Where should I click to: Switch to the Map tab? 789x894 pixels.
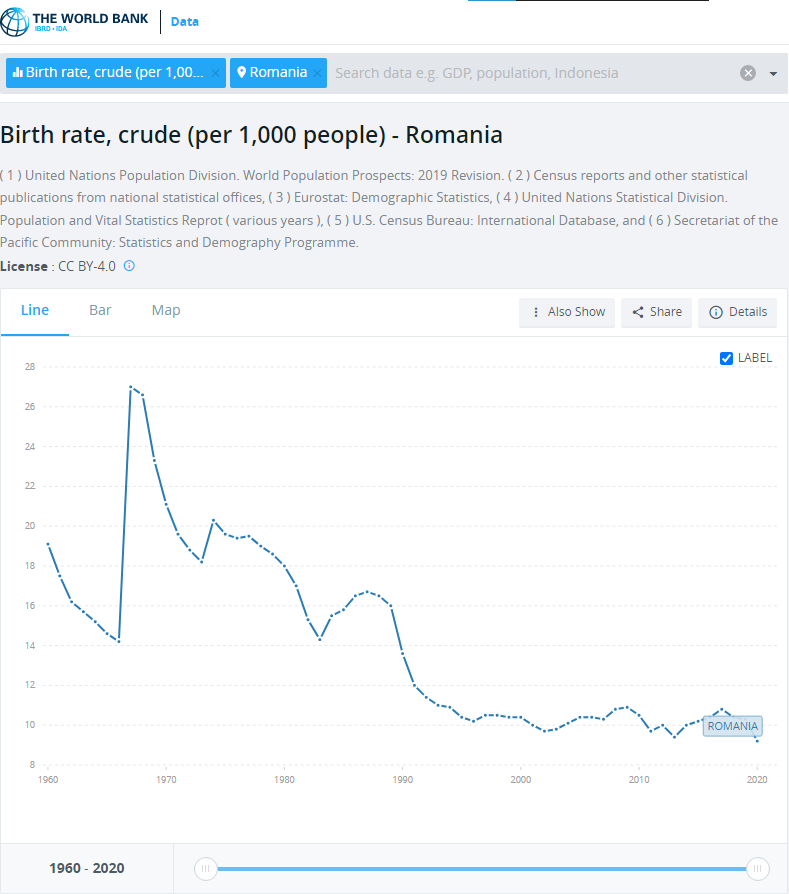point(166,310)
